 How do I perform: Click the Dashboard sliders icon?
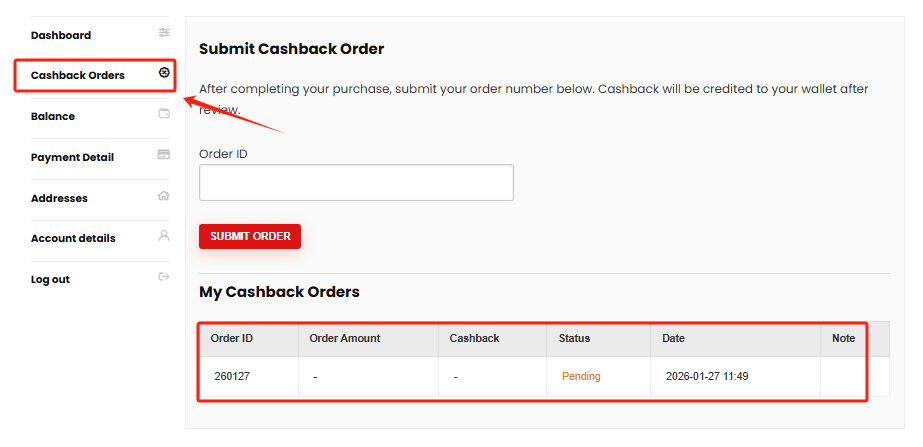click(164, 33)
